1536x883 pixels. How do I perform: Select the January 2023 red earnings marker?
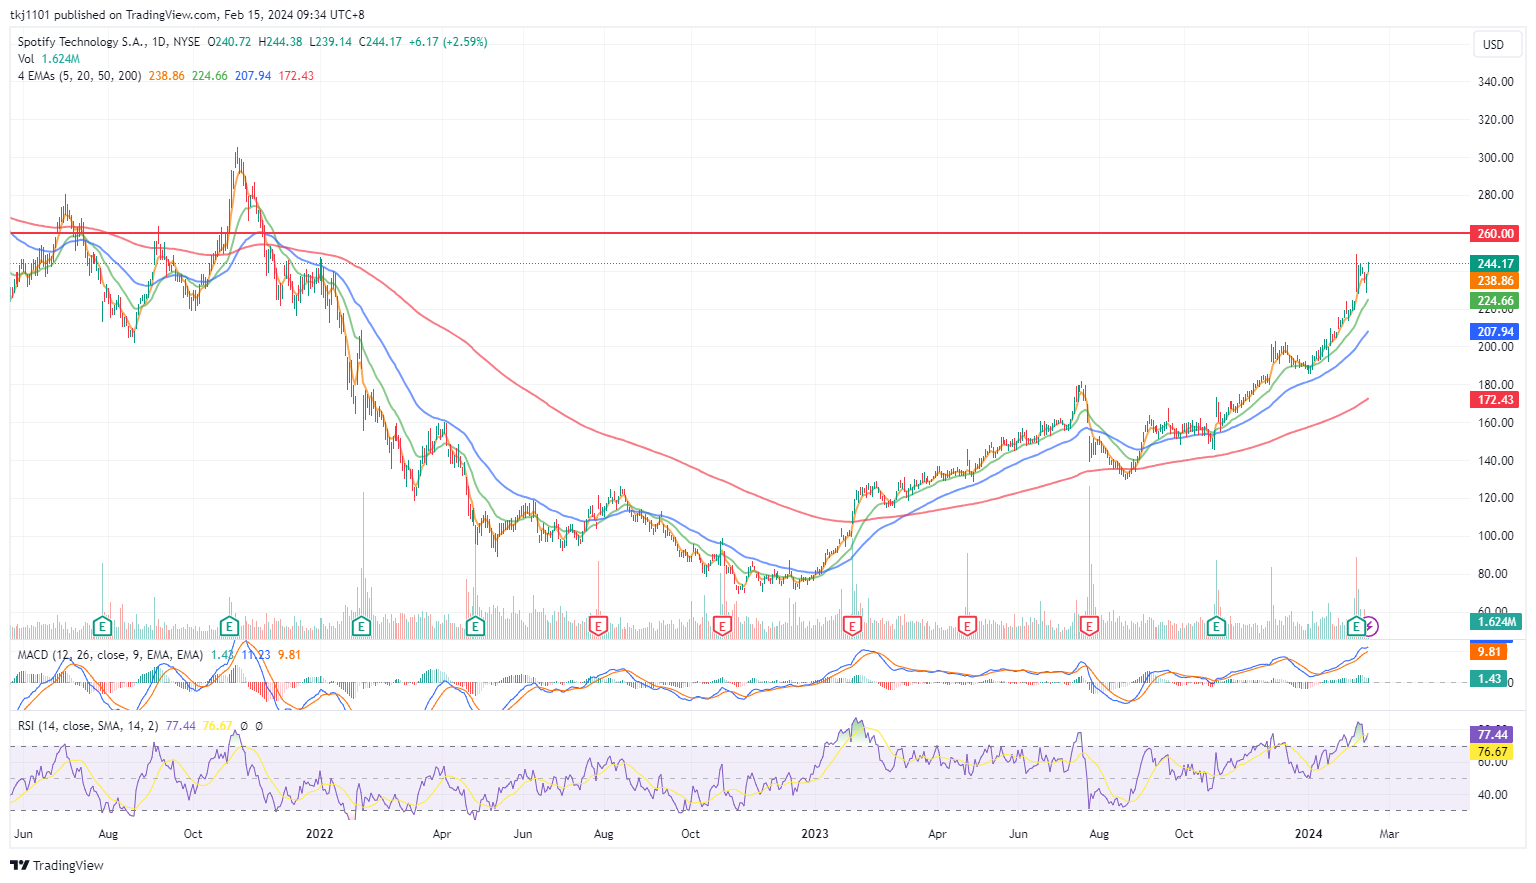coord(852,627)
